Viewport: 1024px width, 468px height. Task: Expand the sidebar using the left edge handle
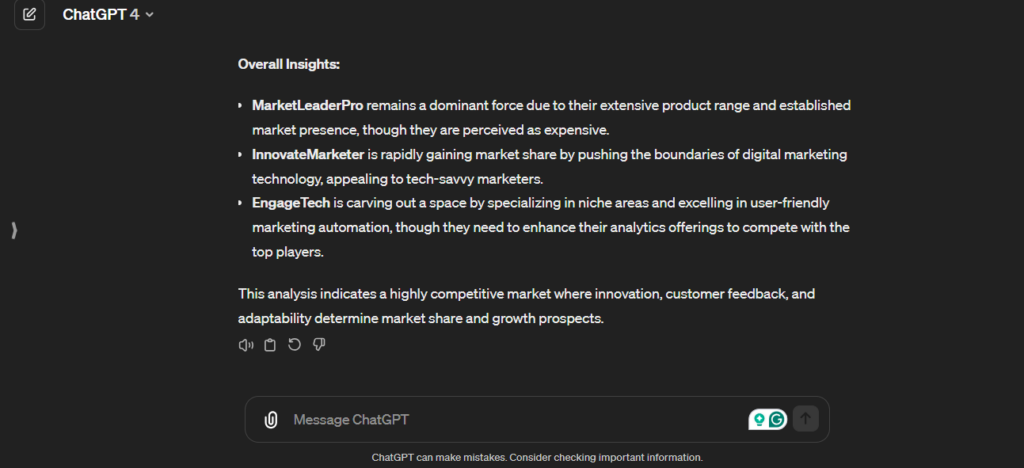[14, 231]
